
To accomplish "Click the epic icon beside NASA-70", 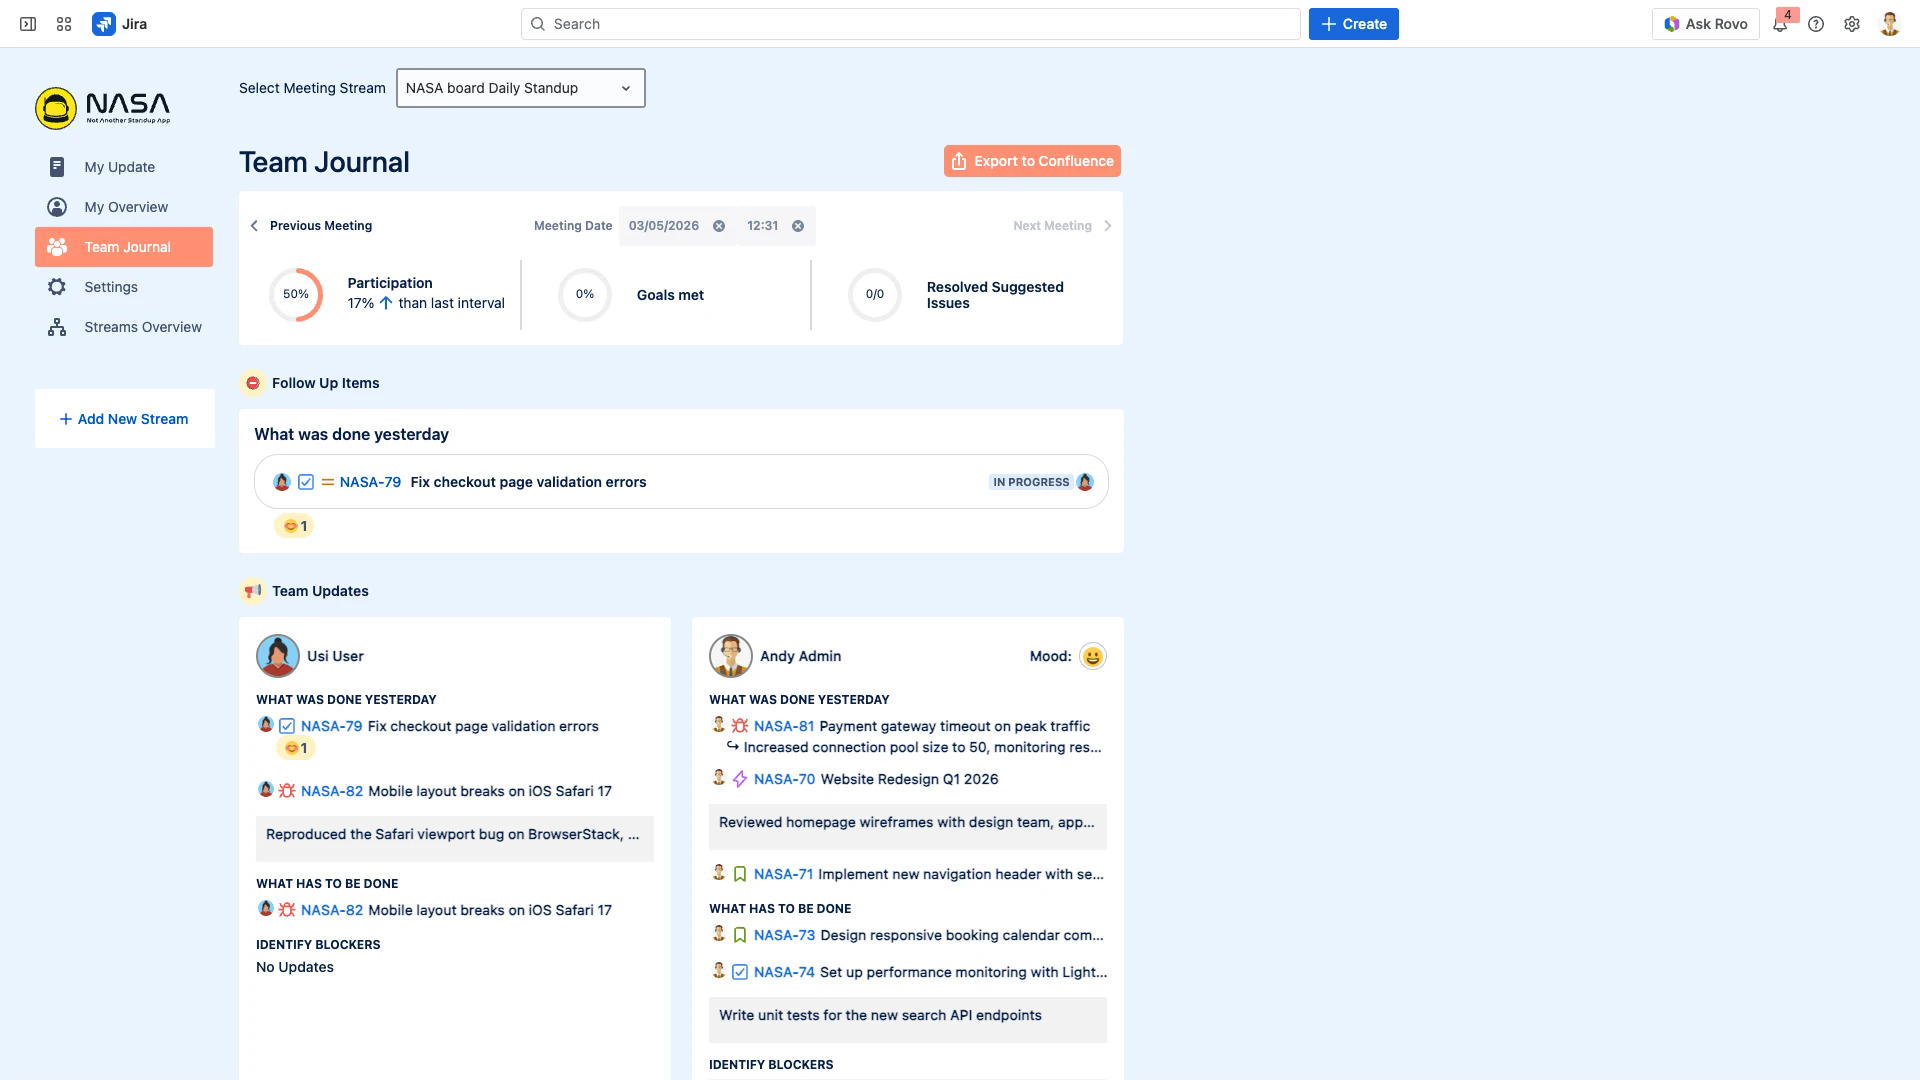I will point(738,778).
